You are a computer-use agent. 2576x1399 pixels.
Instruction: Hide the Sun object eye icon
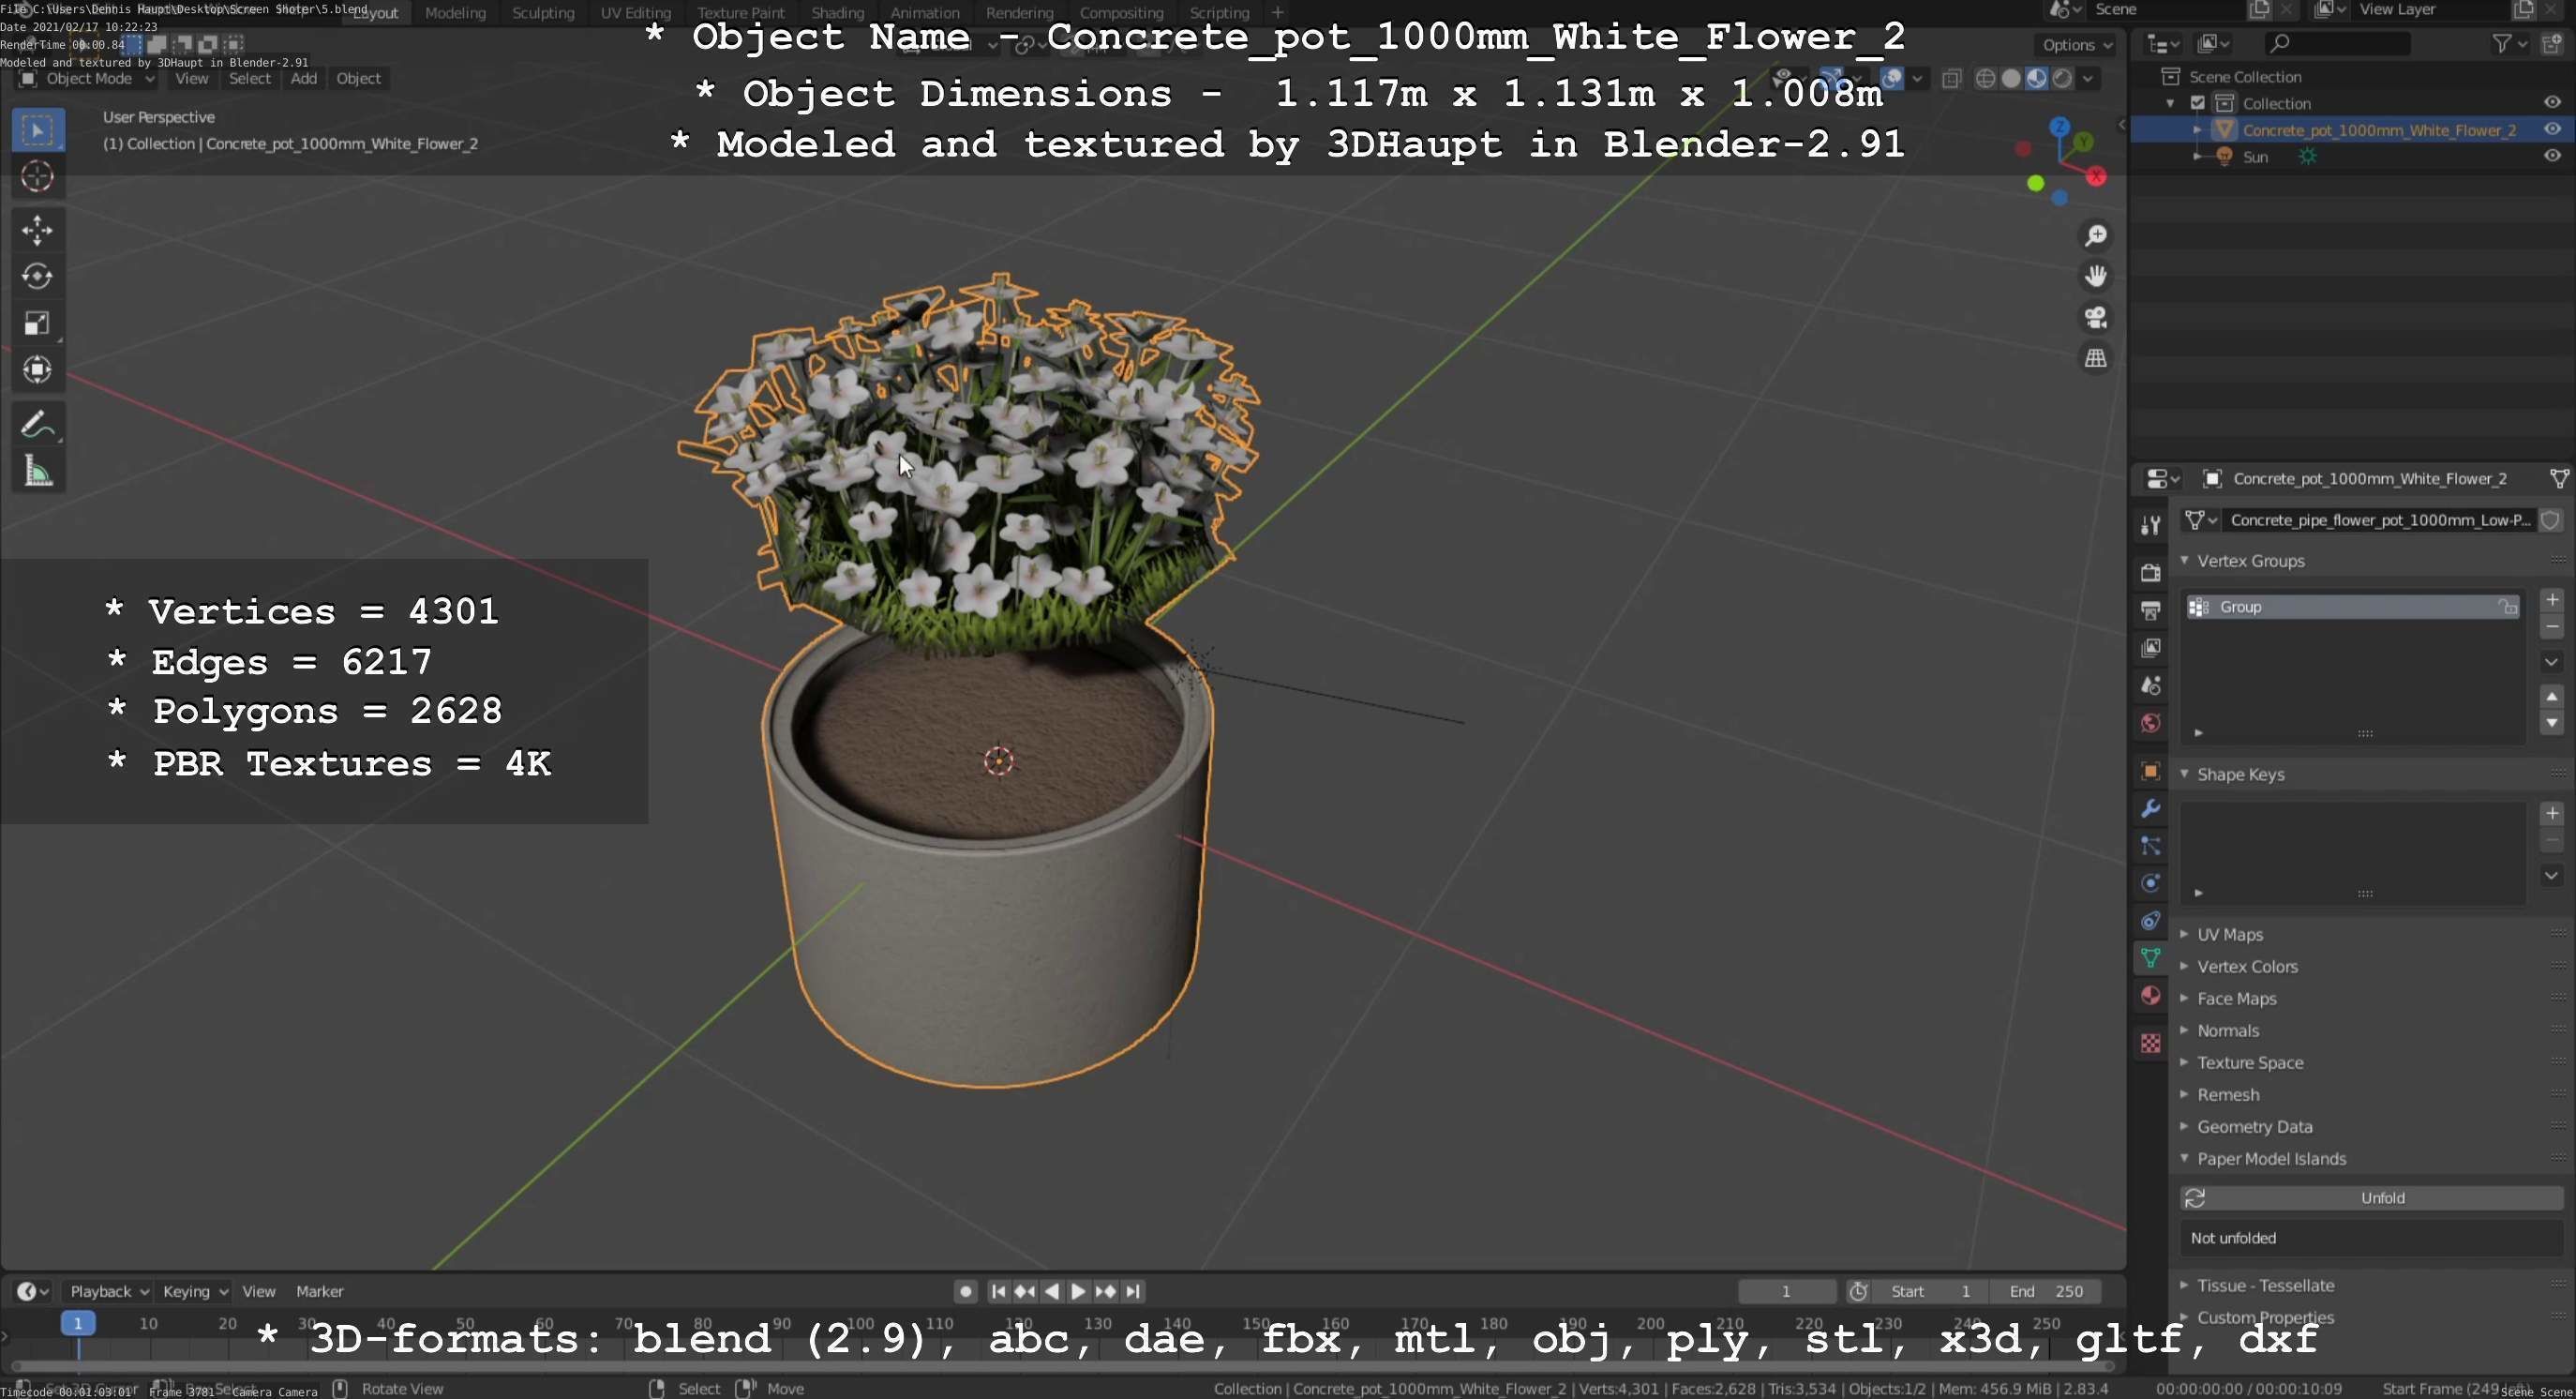click(x=2552, y=156)
